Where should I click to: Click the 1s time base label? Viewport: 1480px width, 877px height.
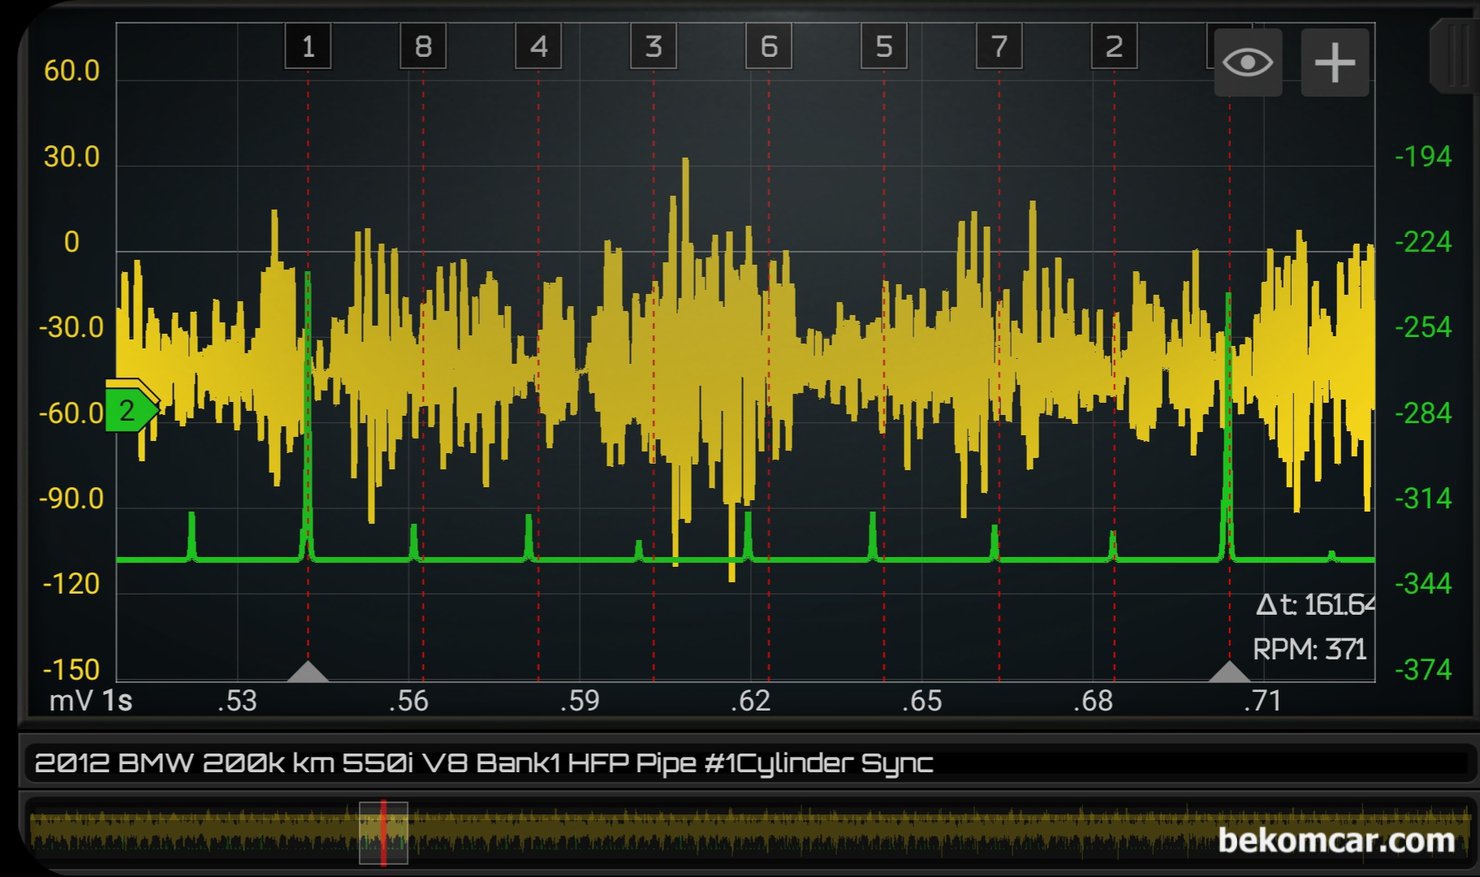point(117,700)
